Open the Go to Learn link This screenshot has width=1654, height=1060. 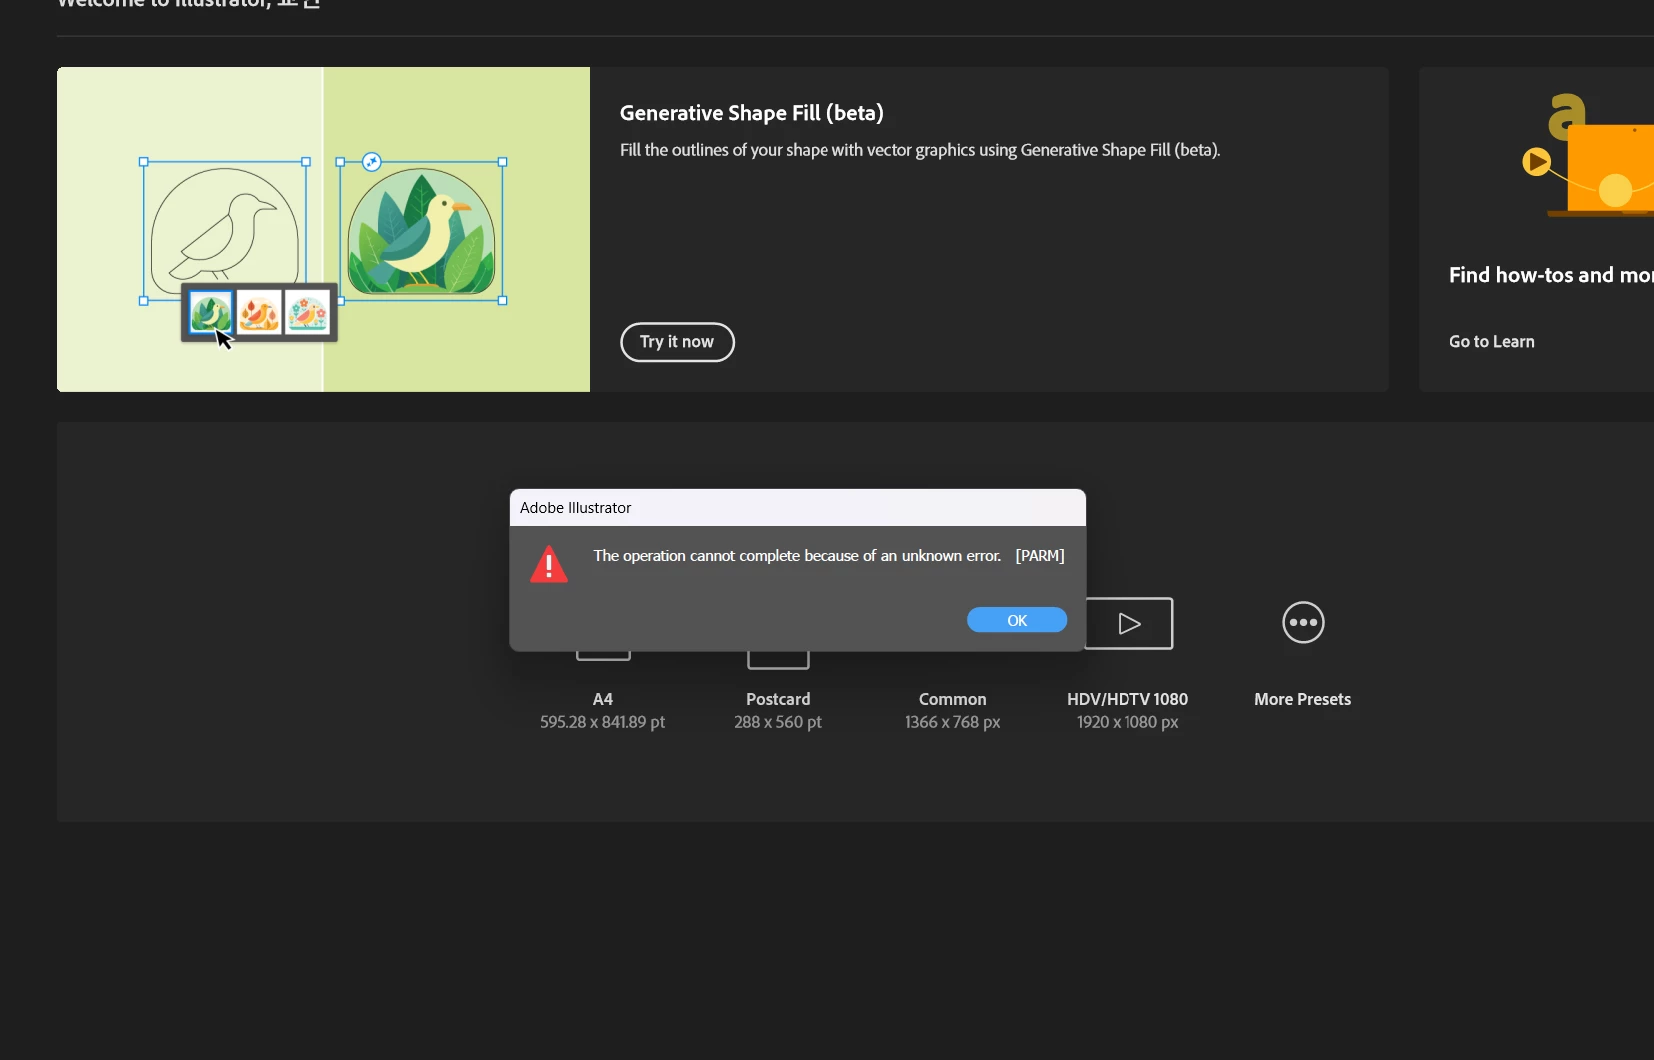click(1491, 341)
